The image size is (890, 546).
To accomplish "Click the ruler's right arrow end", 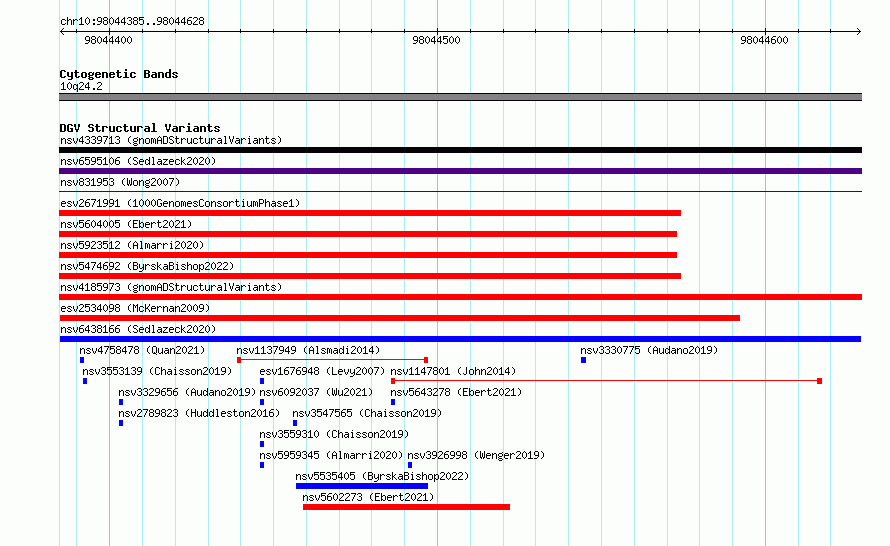I will pyautogui.click(x=859, y=31).
